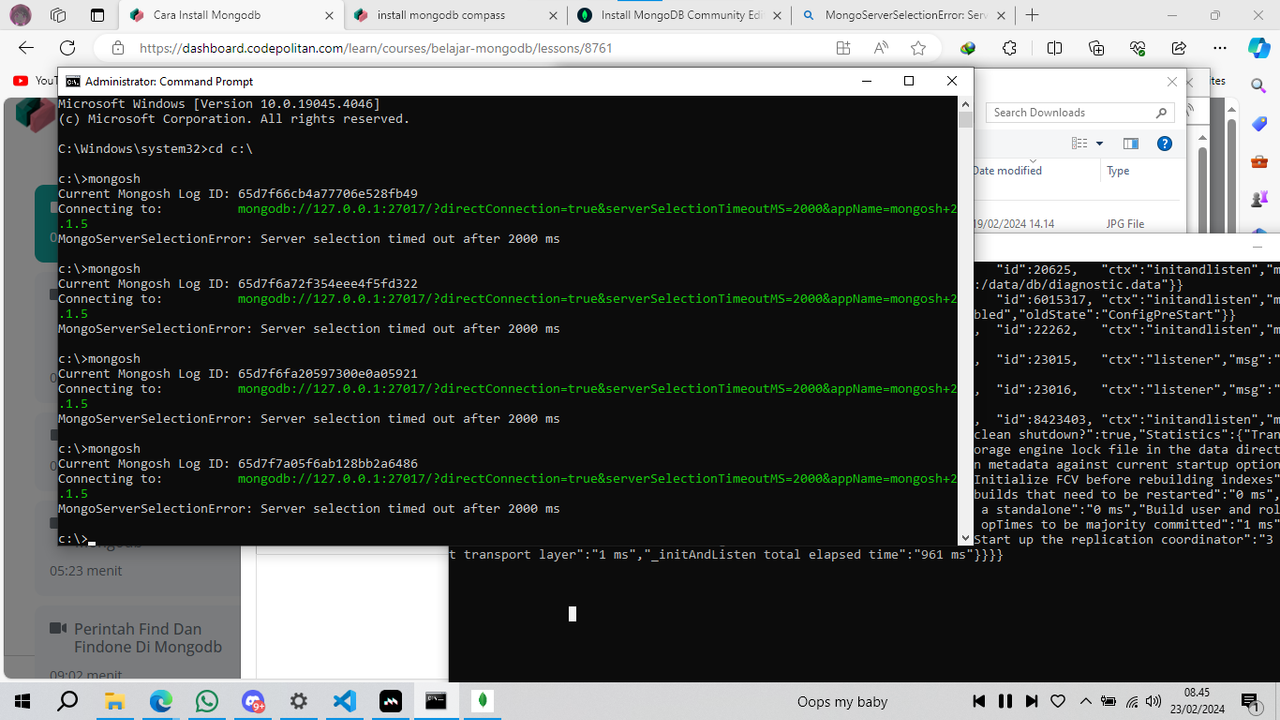This screenshot has width=1280, height=720.
Task: Open WhatsApp from the taskbar
Action: coord(206,701)
